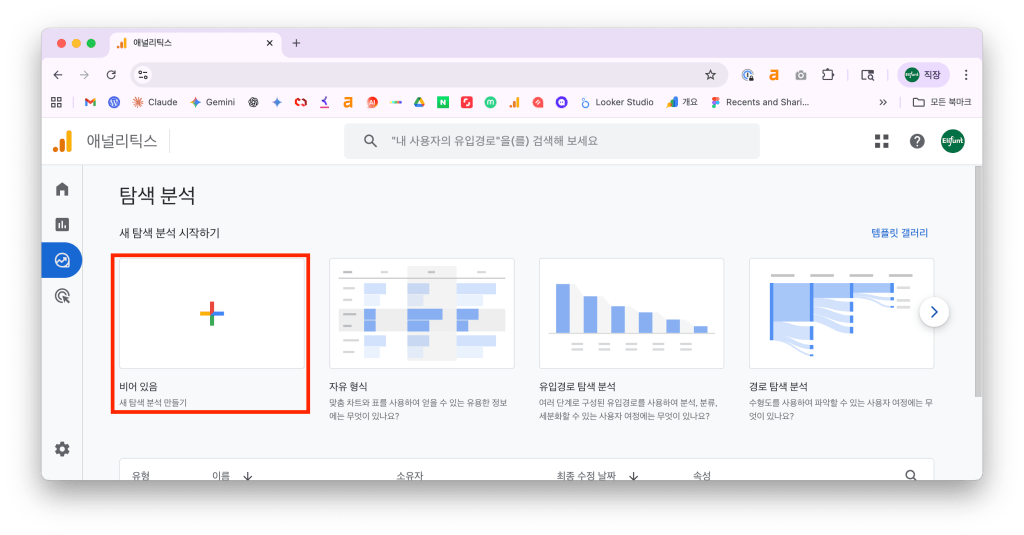1024x535 pixels.
Task: Open the Home icon in left sidebar
Action: tap(62, 189)
